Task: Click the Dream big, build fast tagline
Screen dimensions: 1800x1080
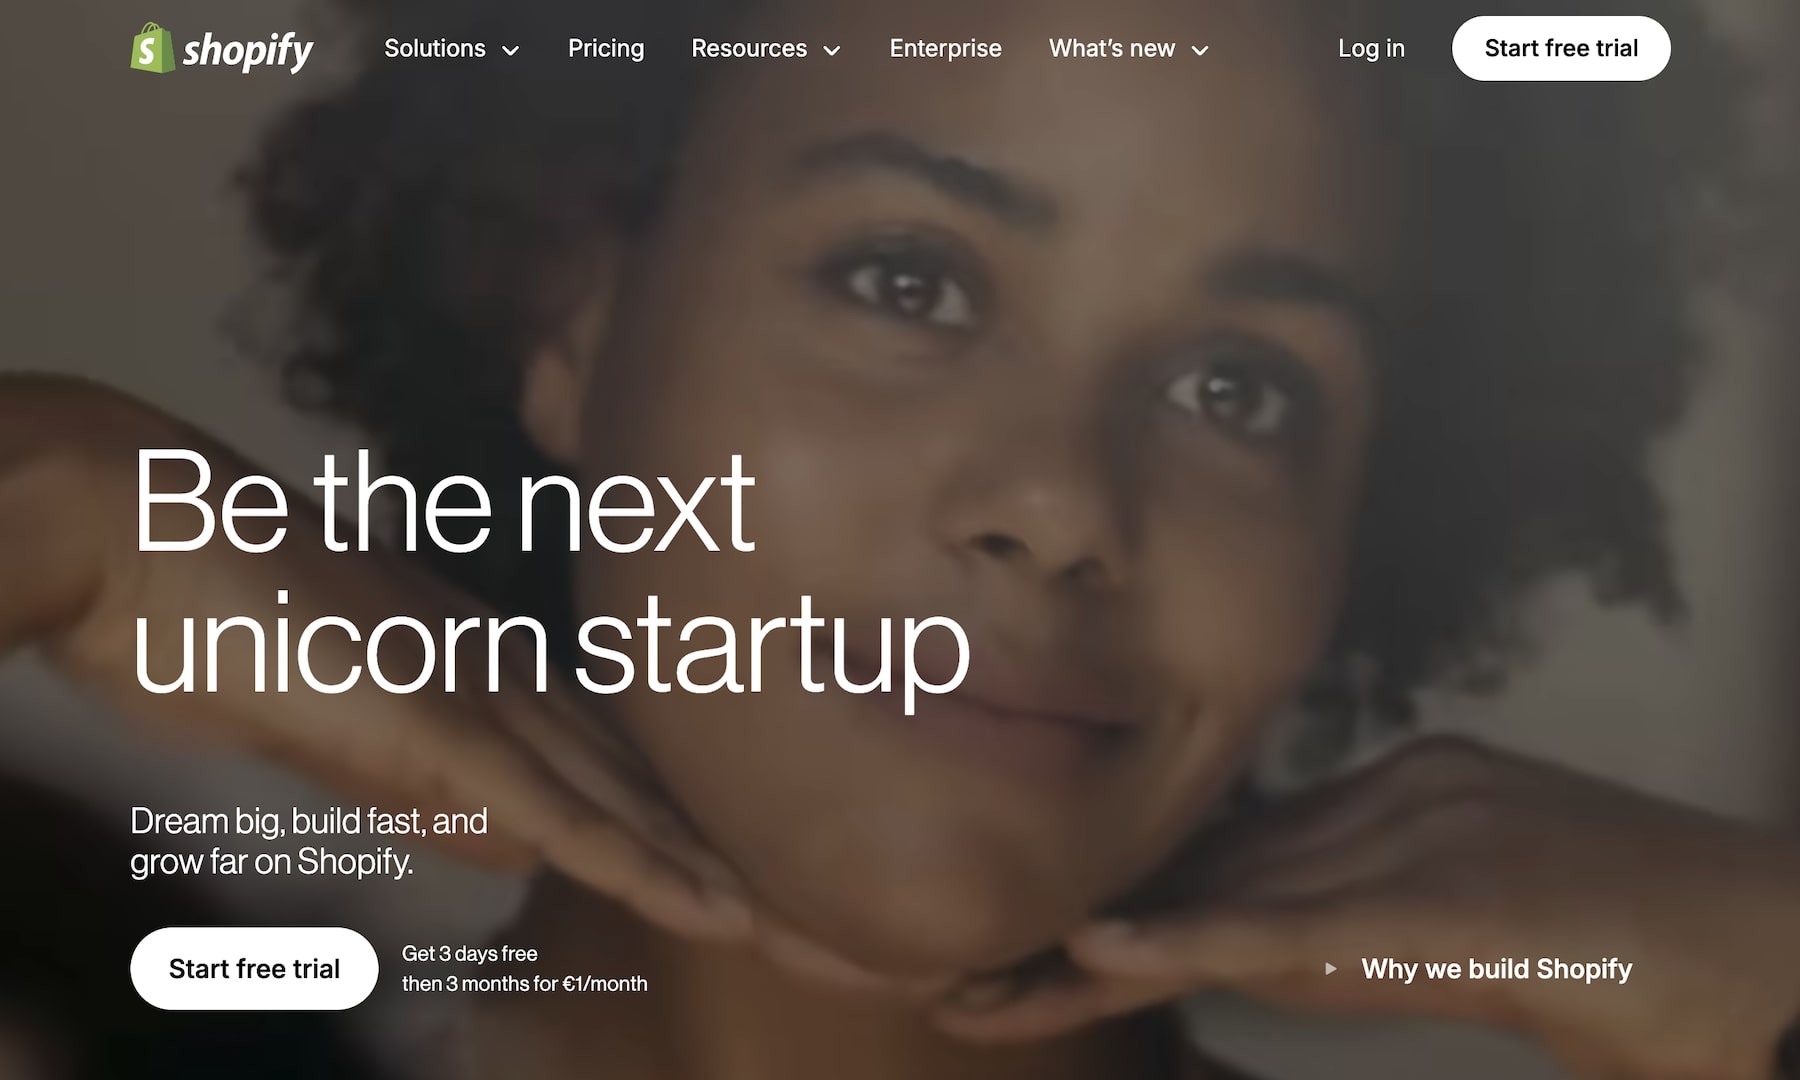Action: tap(309, 841)
